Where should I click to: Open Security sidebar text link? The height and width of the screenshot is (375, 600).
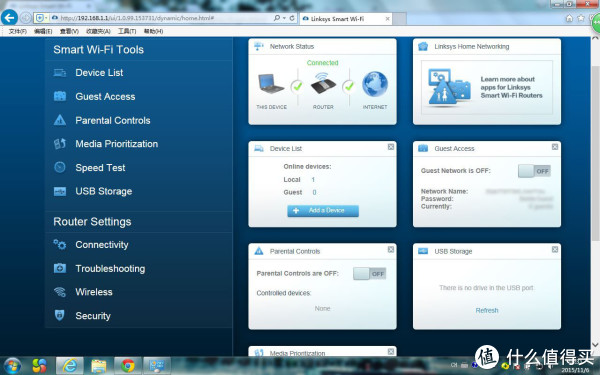click(93, 316)
